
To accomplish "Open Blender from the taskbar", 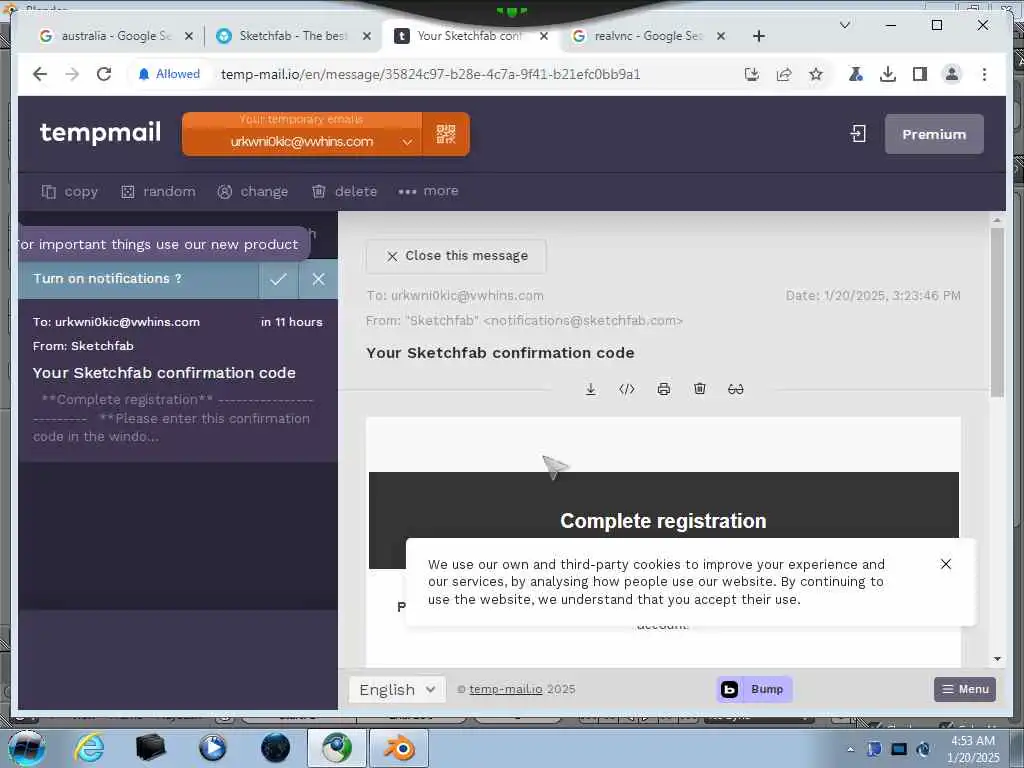I will click(400, 748).
